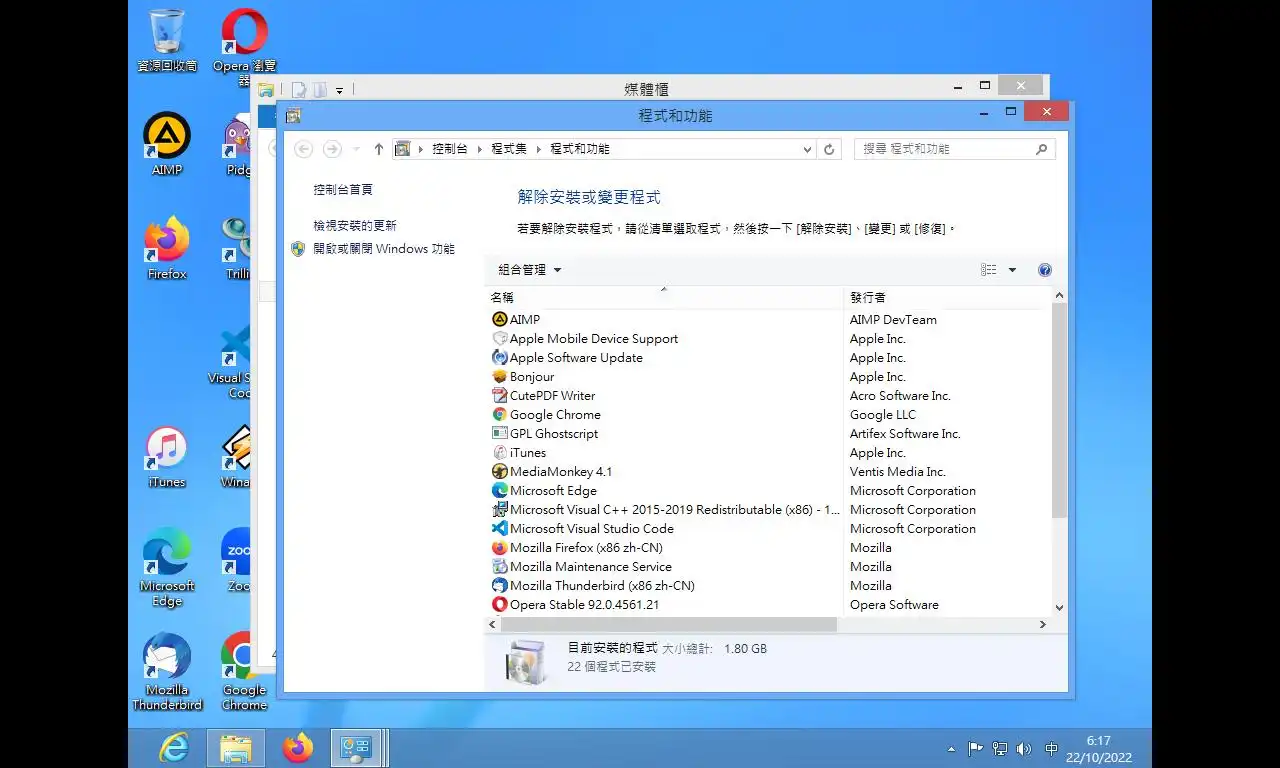Click Mozilla Firefox icon in program list
The height and width of the screenshot is (768, 1280).
pyautogui.click(x=500, y=547)
